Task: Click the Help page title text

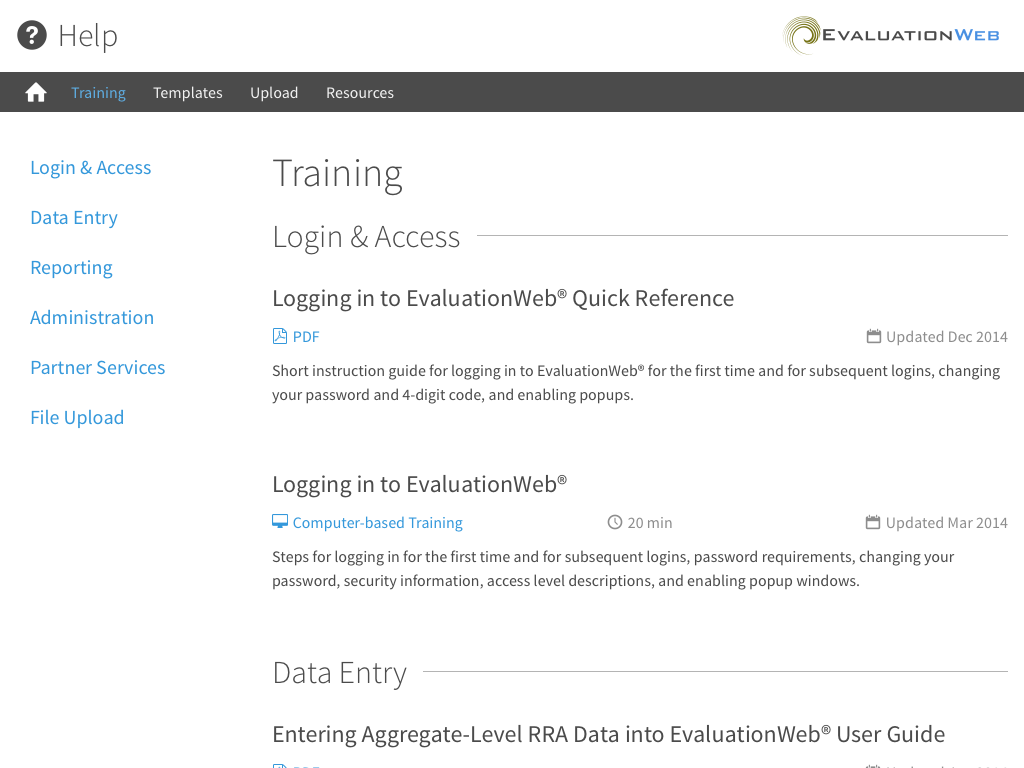Action: [x=88, y=36]
